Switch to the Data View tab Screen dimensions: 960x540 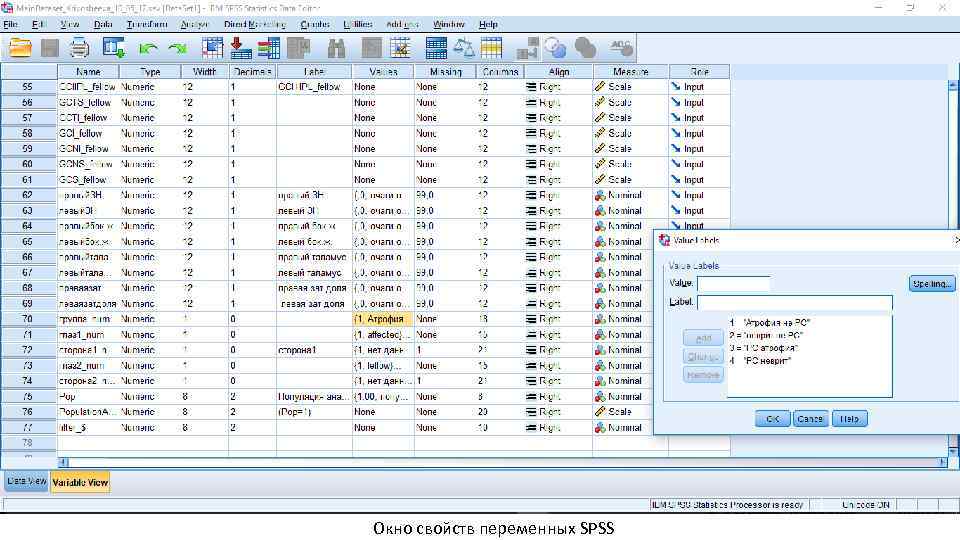pyautogui.click(x=26, y=481)
